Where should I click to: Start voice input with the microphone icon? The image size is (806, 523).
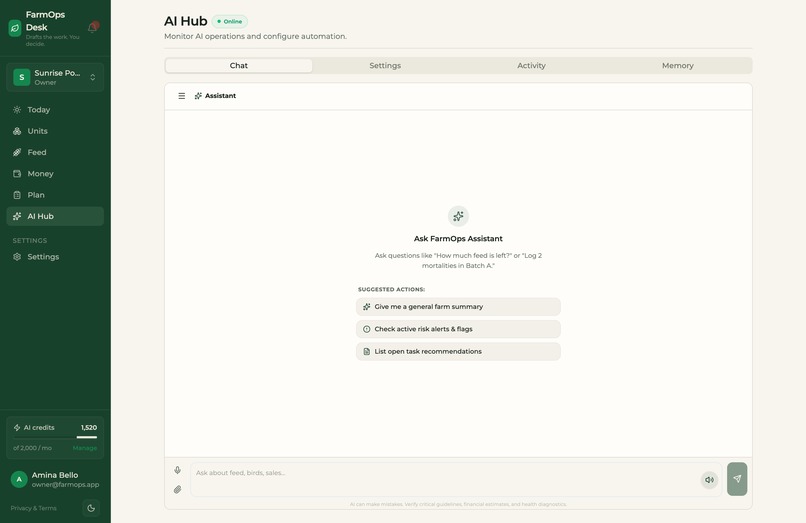177,470
